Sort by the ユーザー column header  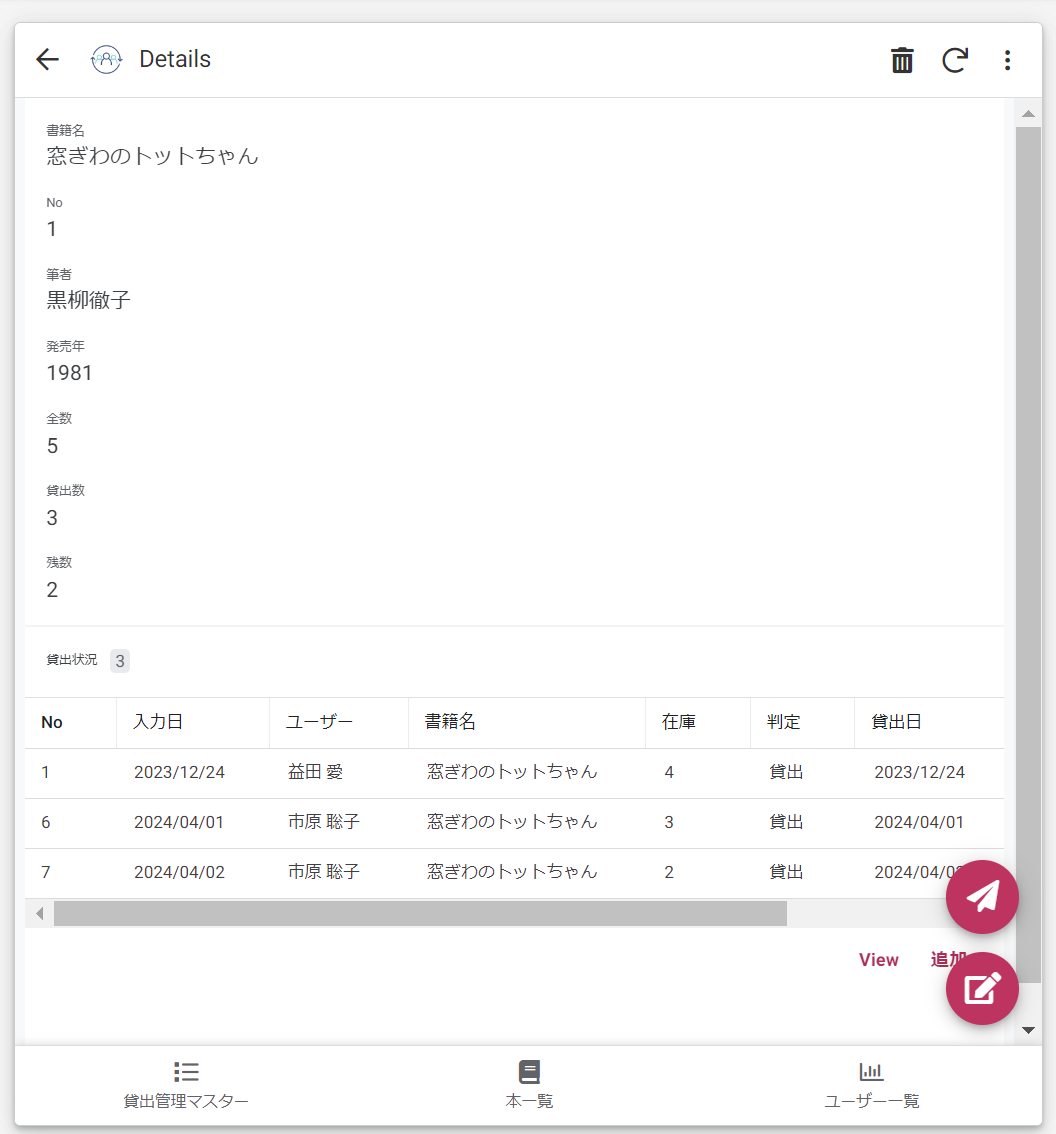[319, 722]
